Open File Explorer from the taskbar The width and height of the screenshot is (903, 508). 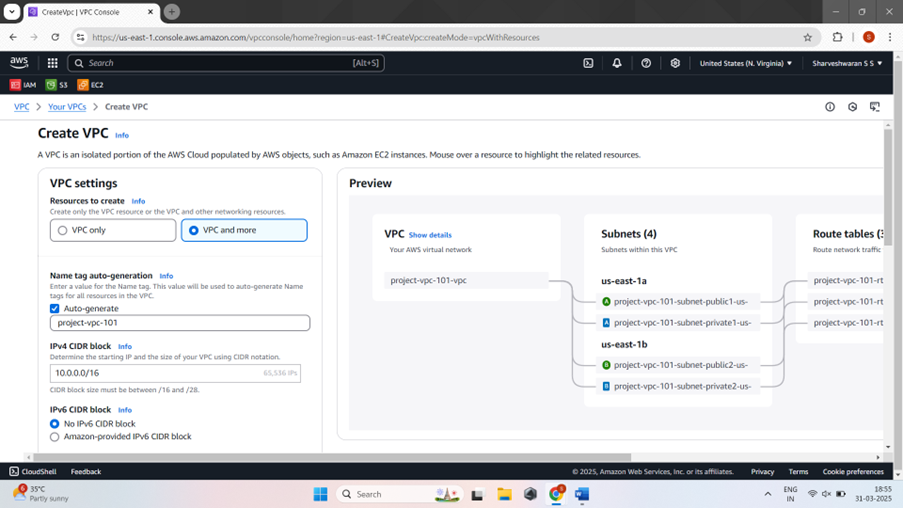[x=504, y=494]
